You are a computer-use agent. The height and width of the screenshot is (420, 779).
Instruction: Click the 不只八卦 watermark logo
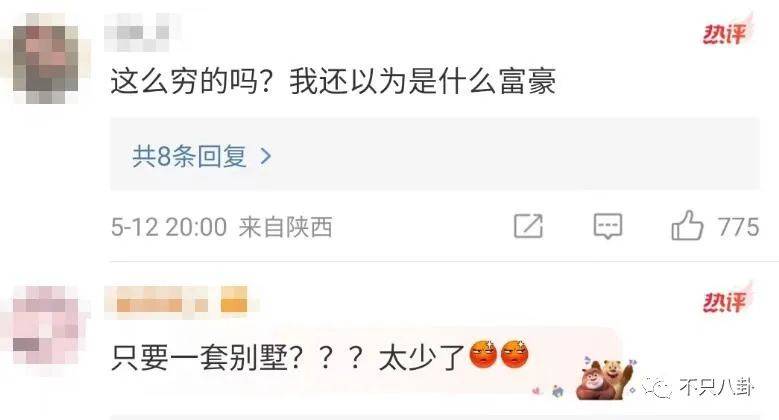click(x=698, y=387)
